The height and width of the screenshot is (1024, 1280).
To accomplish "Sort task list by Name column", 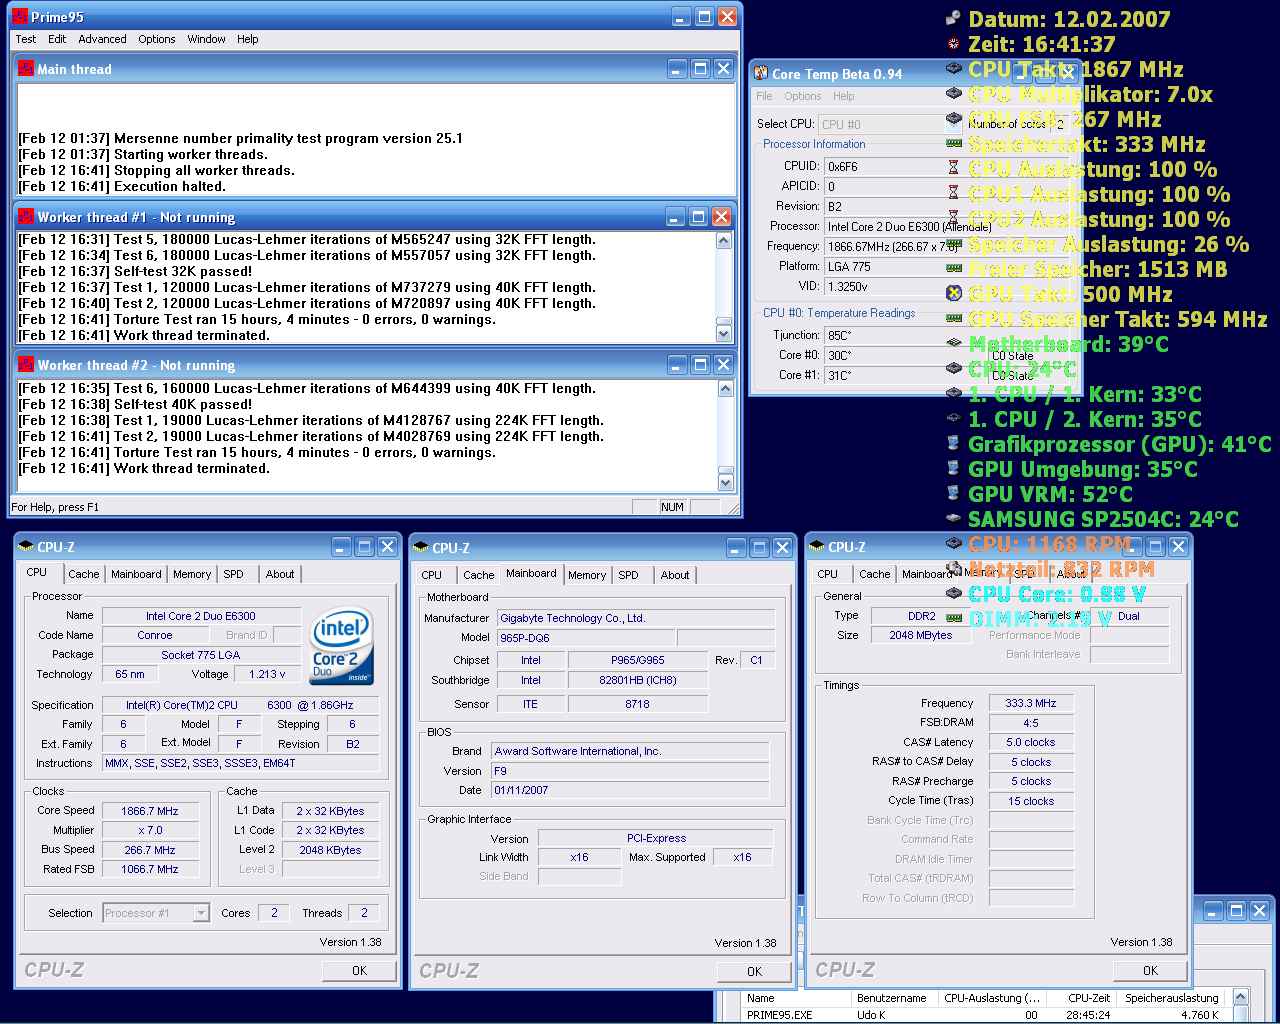I will coord(797,998).
